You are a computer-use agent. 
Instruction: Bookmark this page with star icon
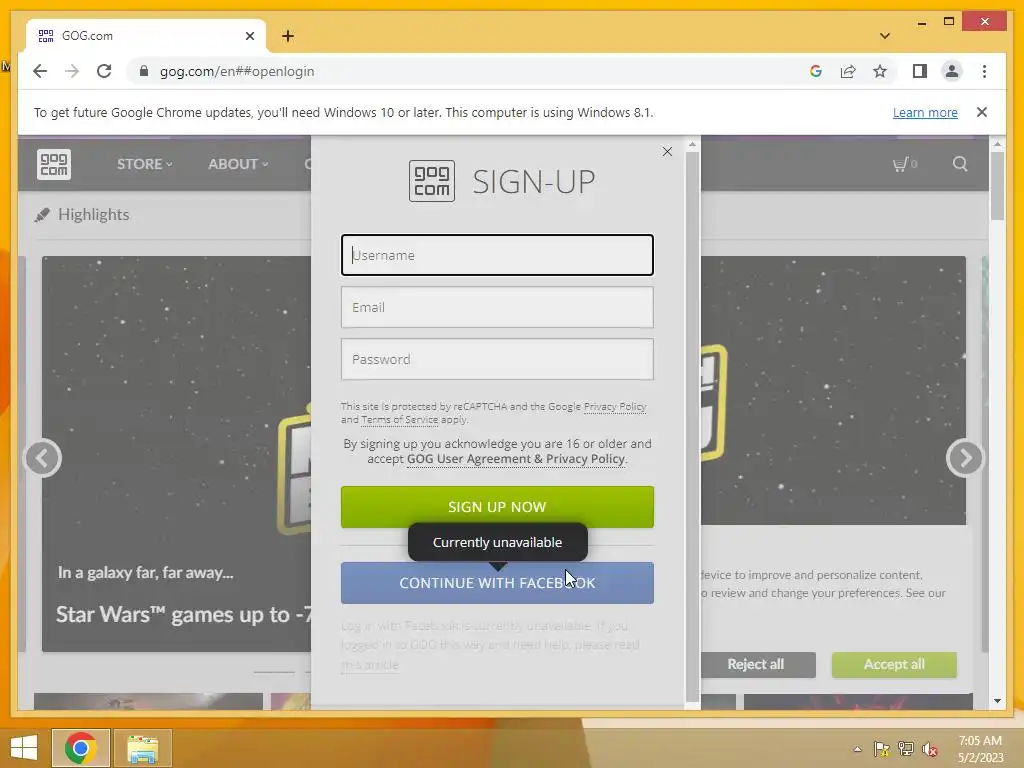coord(880,71)
